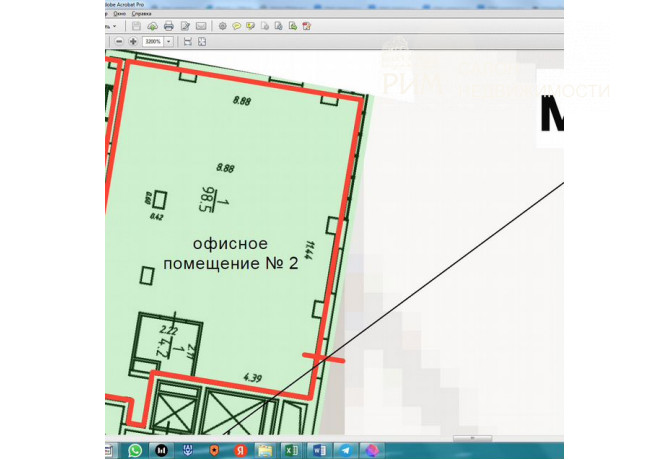Open Excel from the taskbar
Image resolution: width=670 pixels, height=460 pixels.
click(291, 451)
